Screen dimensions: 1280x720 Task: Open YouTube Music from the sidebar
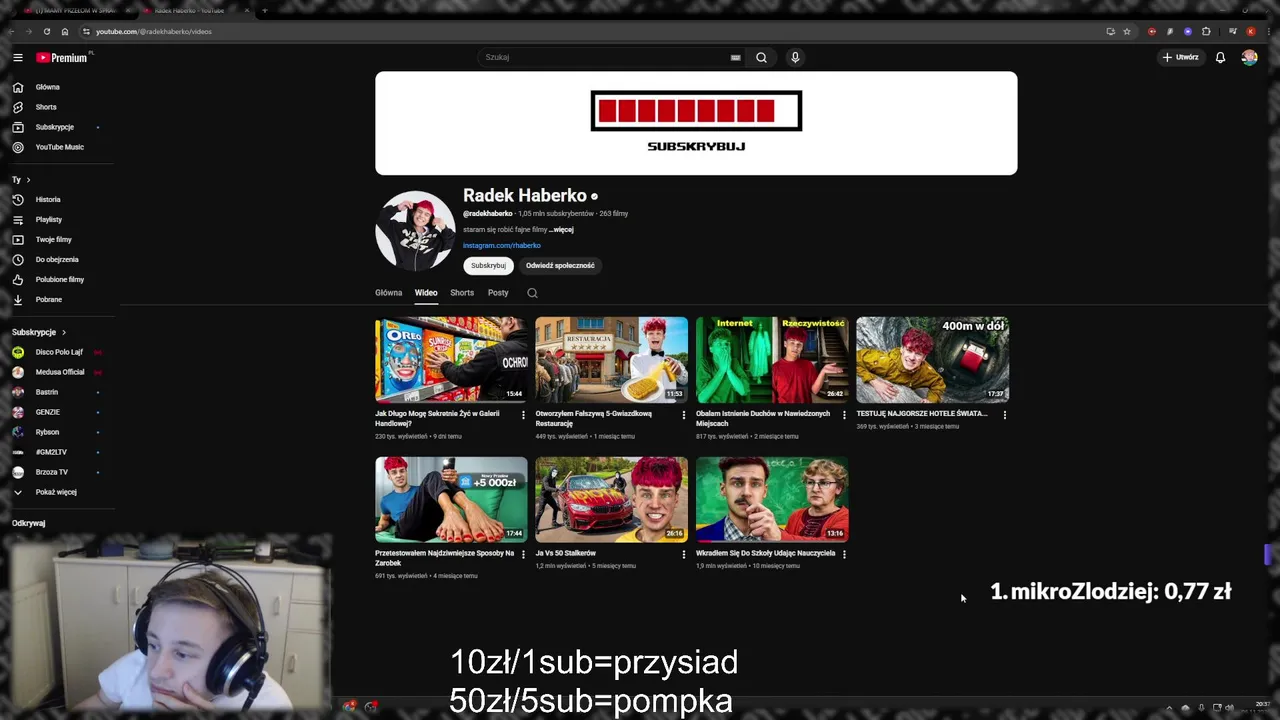point(58,147)
